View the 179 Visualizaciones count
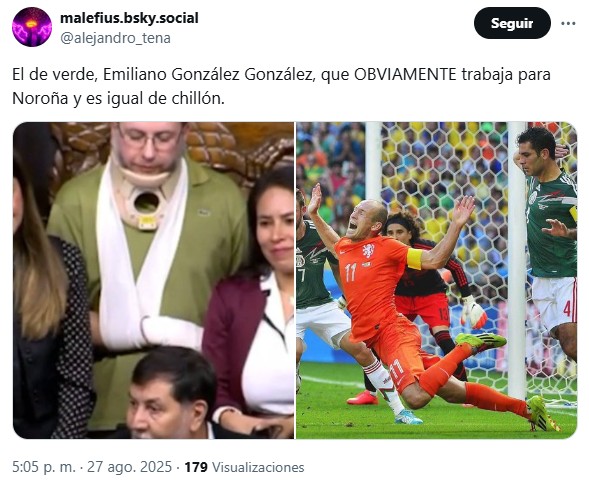Image resolution: width=589 pixels, height=493 pixels. coord(244,467)
